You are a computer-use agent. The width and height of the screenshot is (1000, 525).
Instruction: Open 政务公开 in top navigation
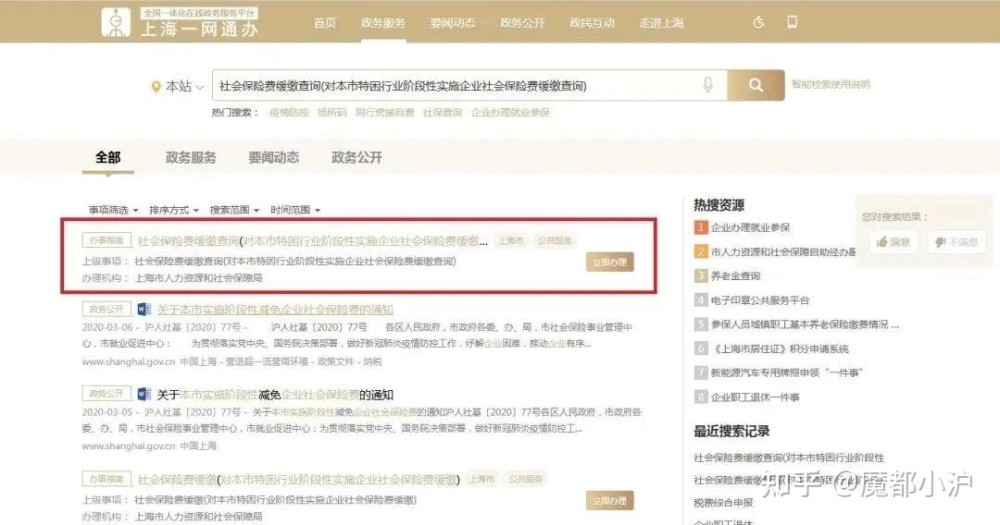click(x=522, y=23)
